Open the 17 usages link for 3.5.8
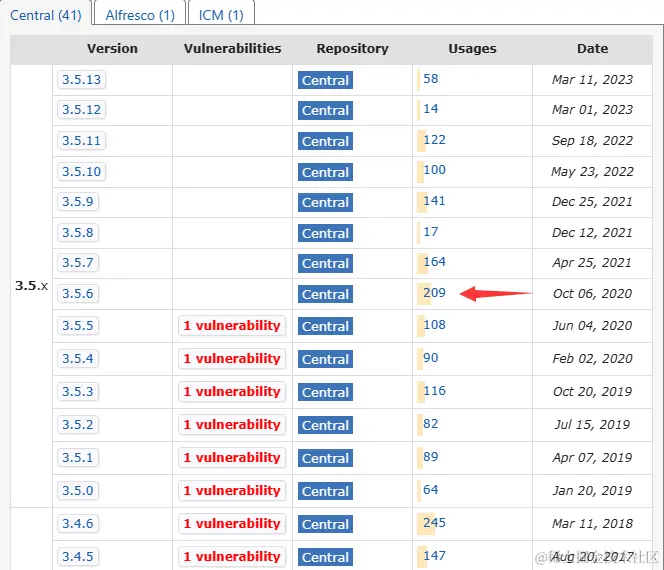664x570 pixels. click(x=431, y=232)
